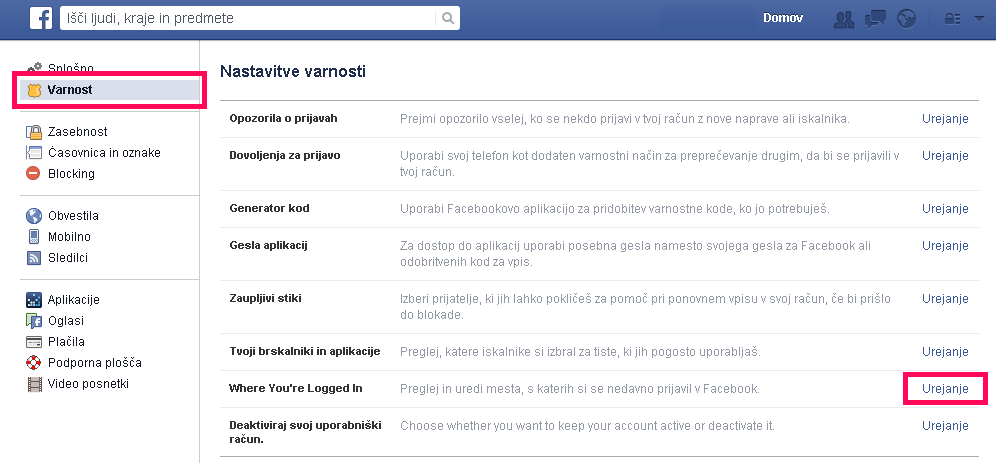Screen dimensions: 996x463
Task: Expand the account dropdown arrow
Action: [x=978, y=19]
